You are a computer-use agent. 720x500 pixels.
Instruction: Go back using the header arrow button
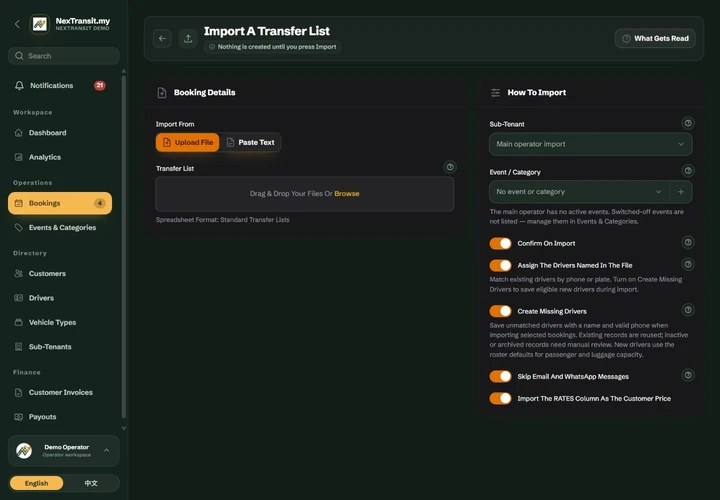pos(163,39)
